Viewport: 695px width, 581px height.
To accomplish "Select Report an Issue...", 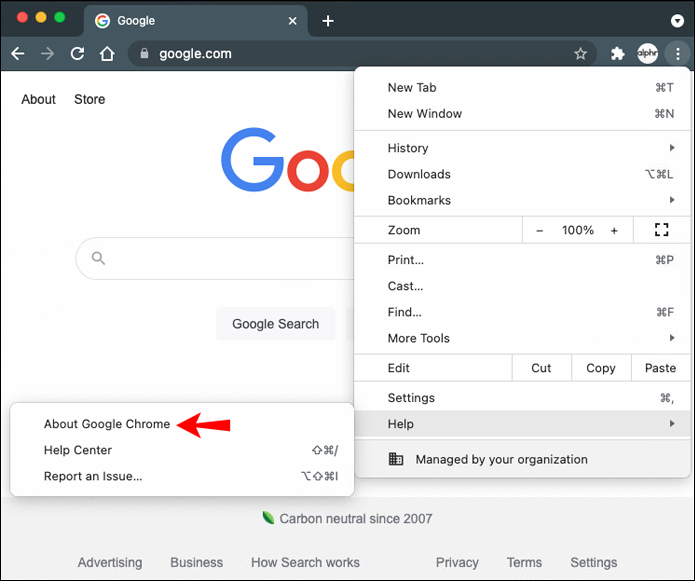I will 182,476.
